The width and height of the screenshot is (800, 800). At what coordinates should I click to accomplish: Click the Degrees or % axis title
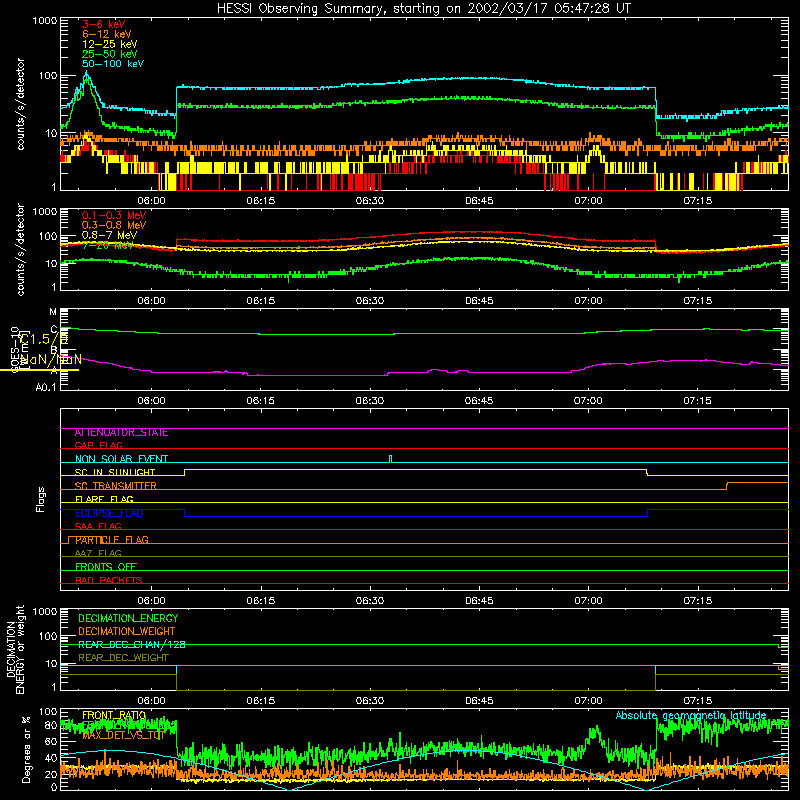click(x=26, y=749)
